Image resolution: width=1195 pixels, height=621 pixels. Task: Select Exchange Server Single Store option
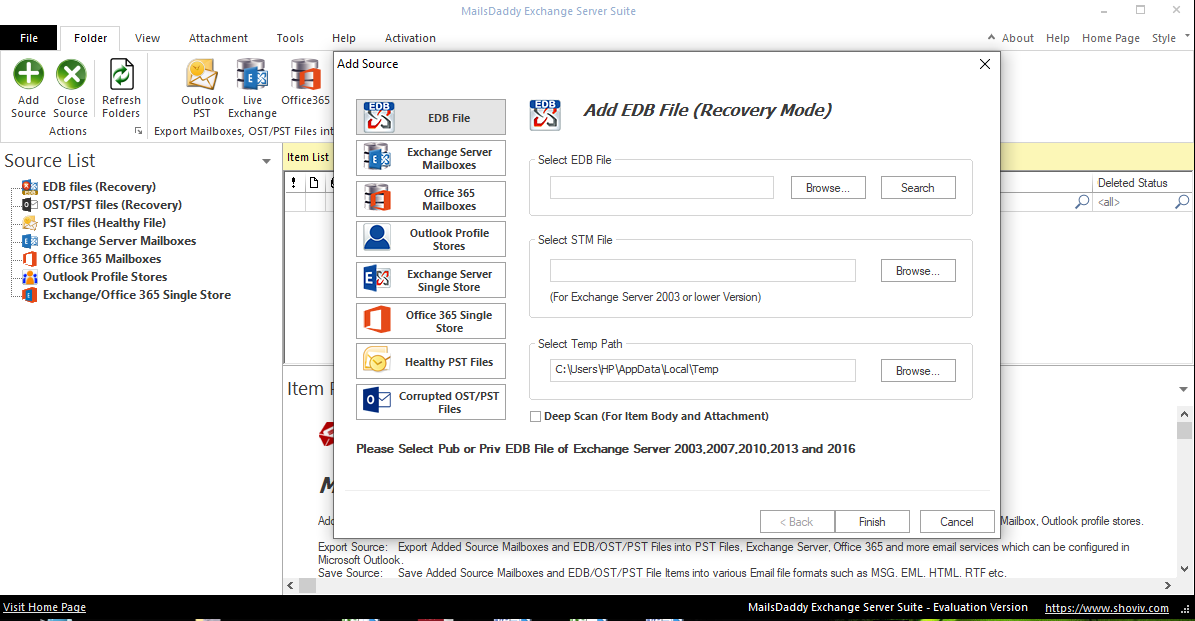(x=431, y=280)
